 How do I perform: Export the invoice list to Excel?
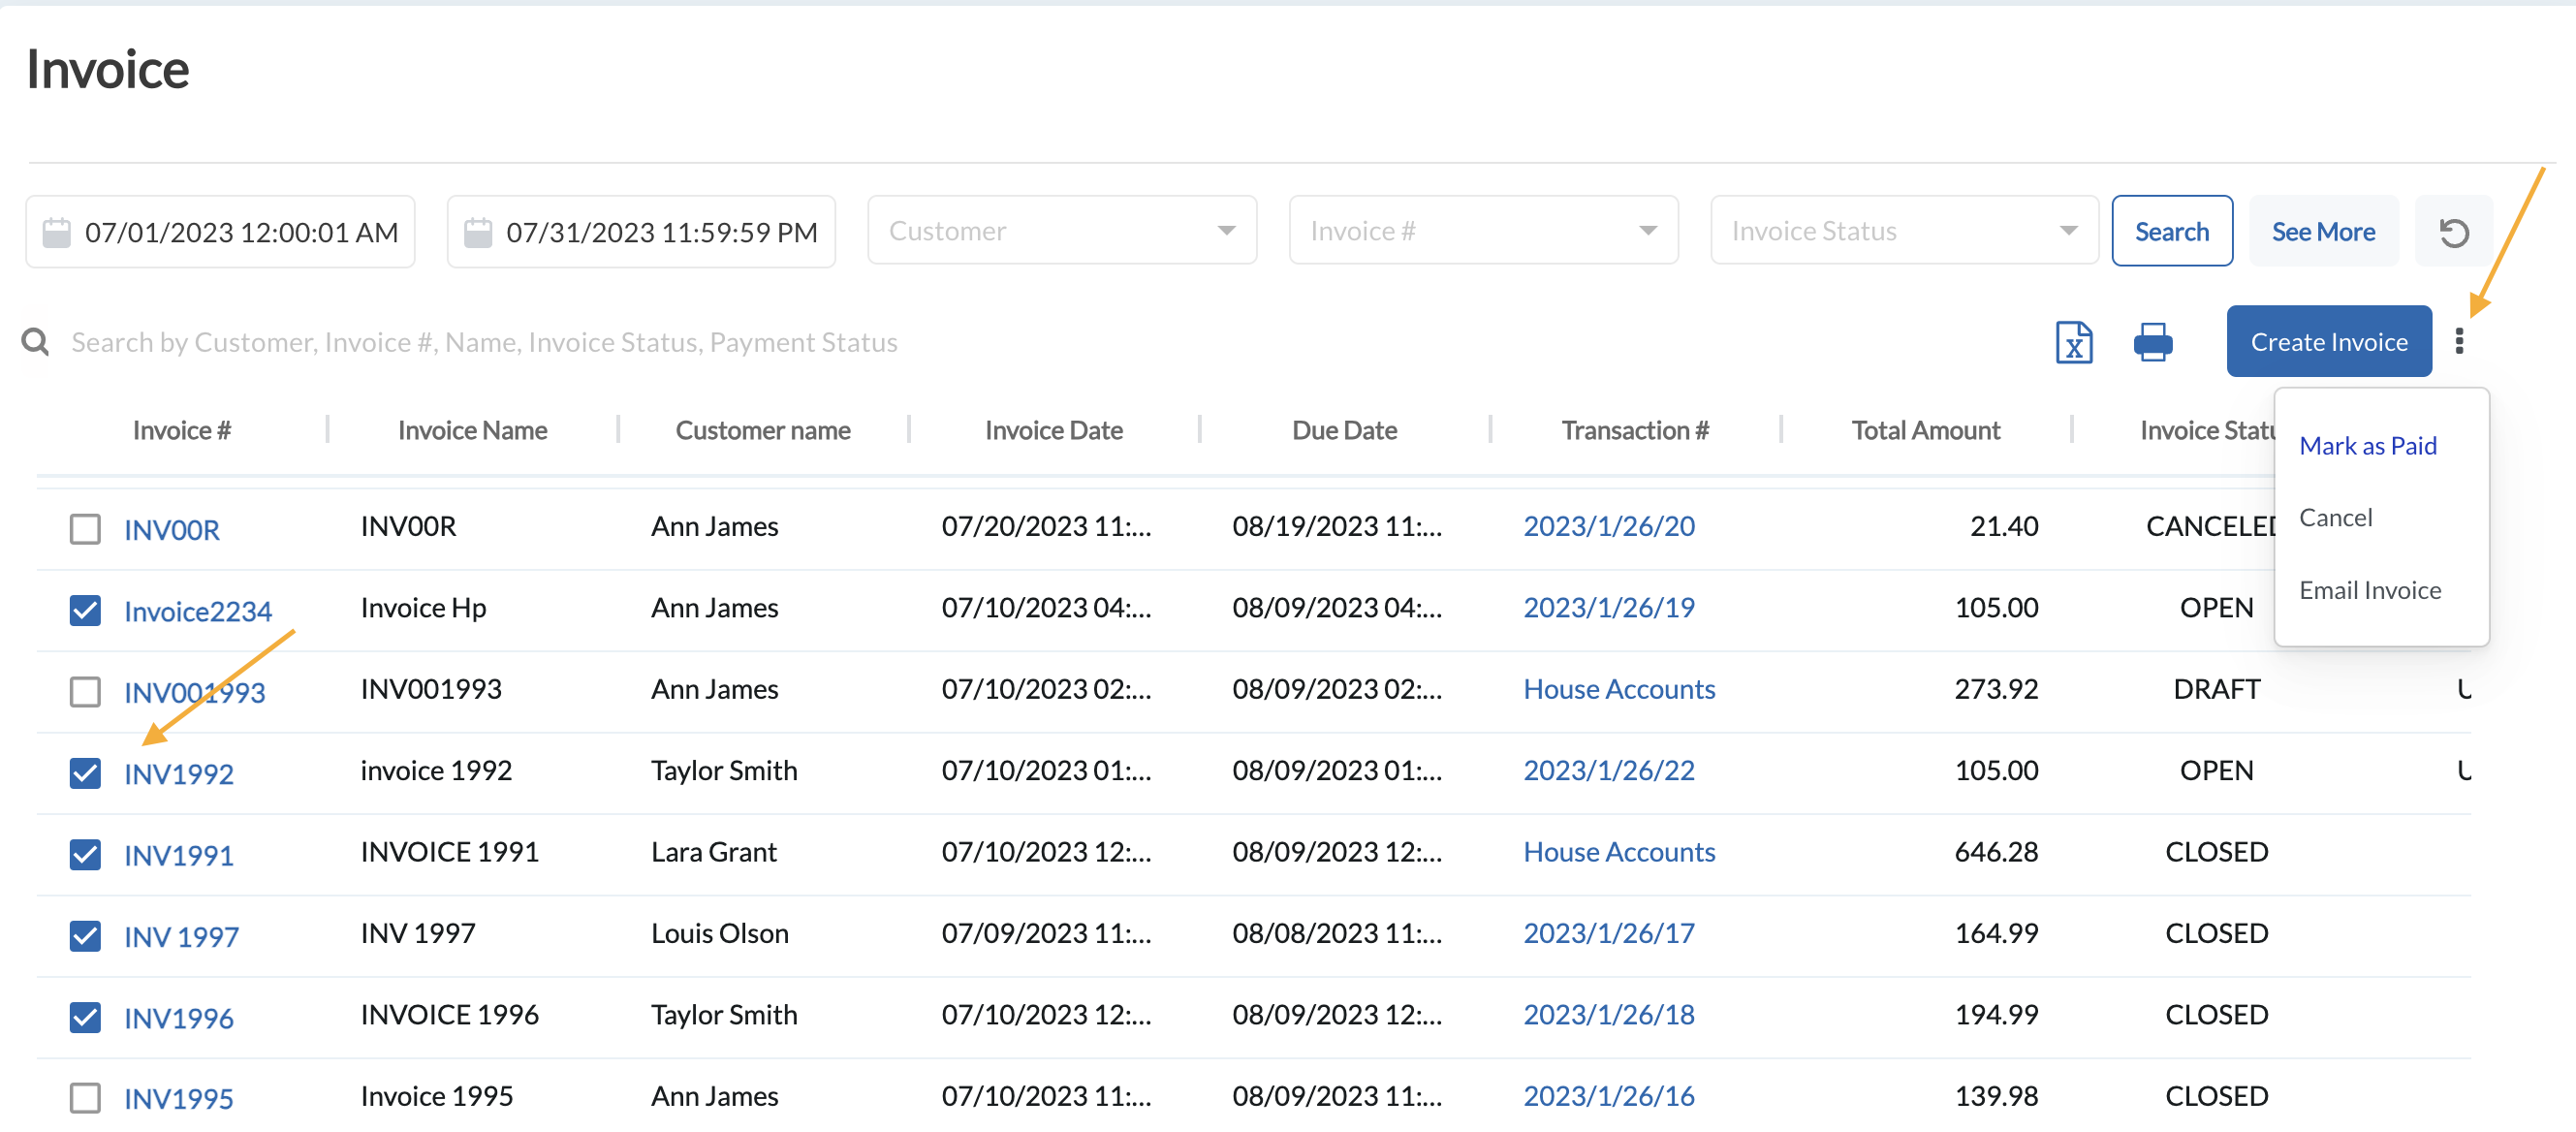click(2075, 342)
